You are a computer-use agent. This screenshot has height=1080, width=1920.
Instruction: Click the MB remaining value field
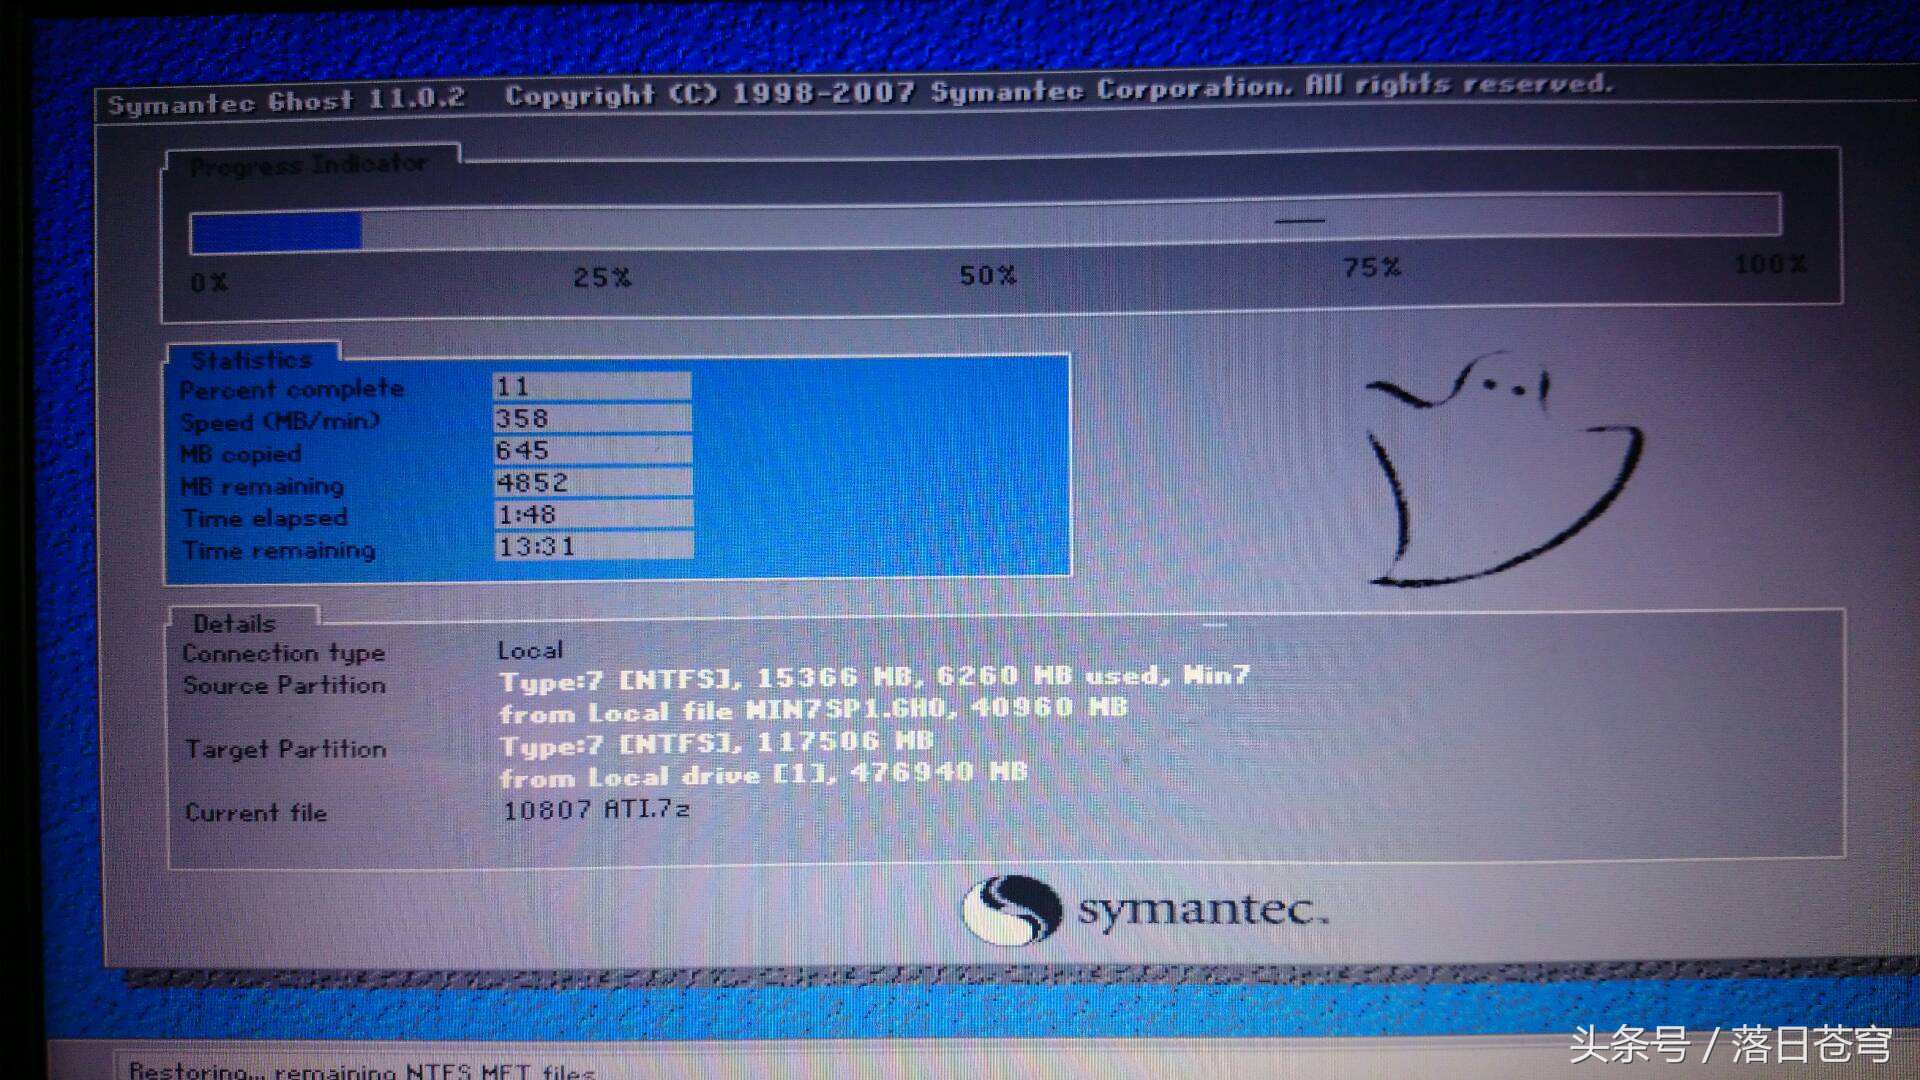[592, 483]
